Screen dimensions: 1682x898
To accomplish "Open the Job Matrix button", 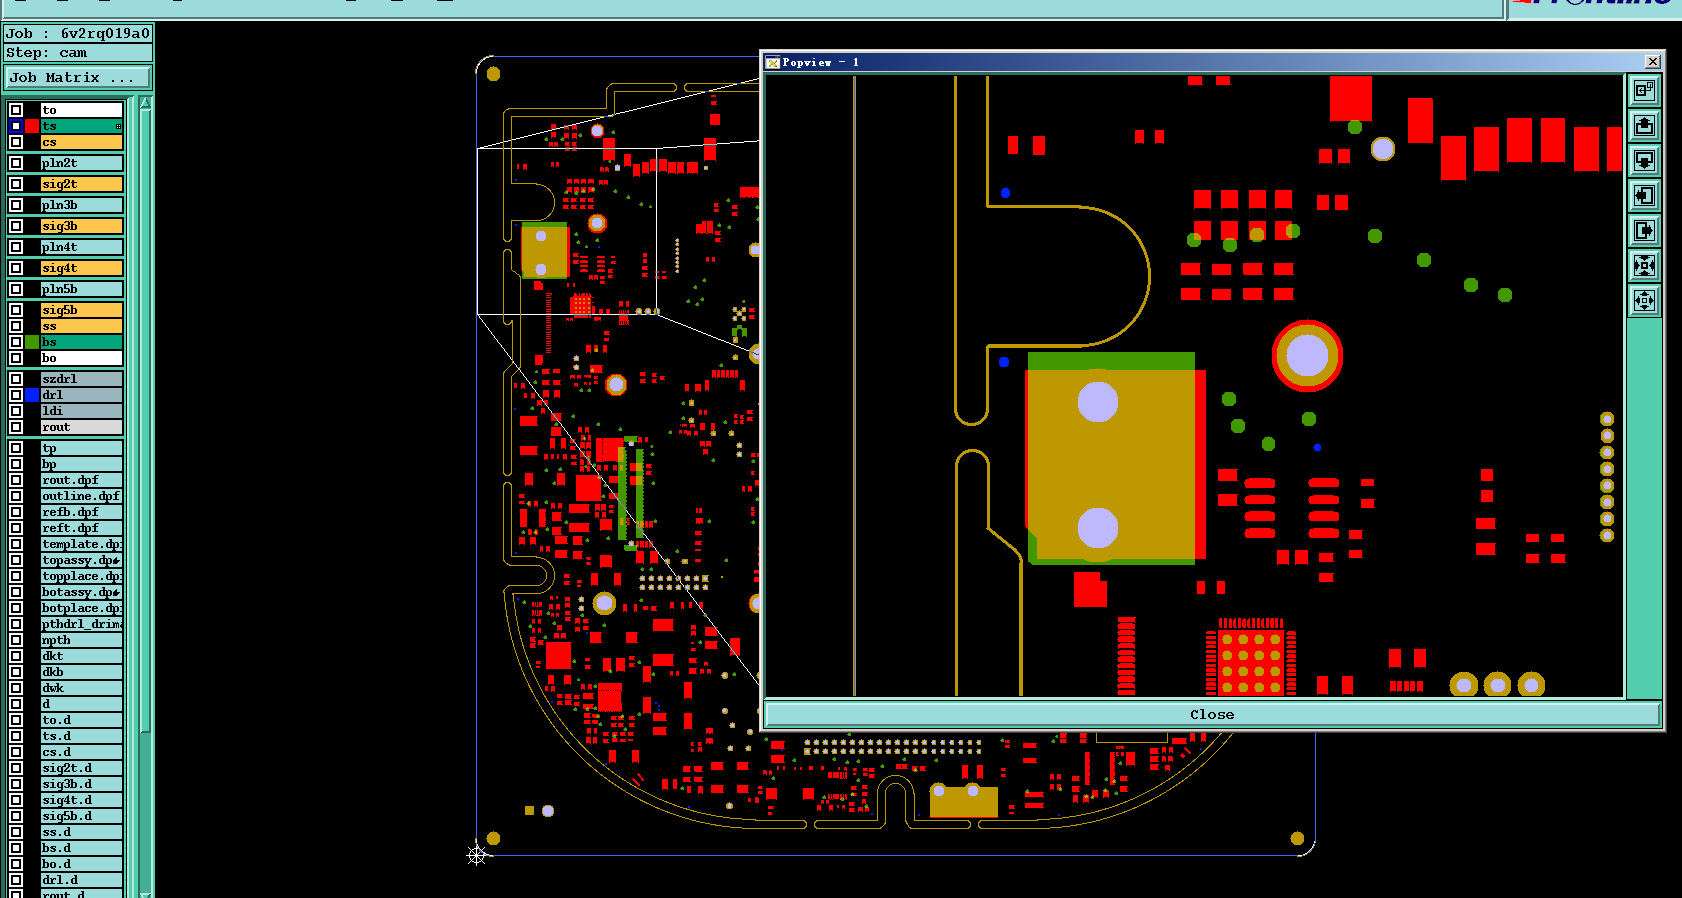I will coord(78,77).
